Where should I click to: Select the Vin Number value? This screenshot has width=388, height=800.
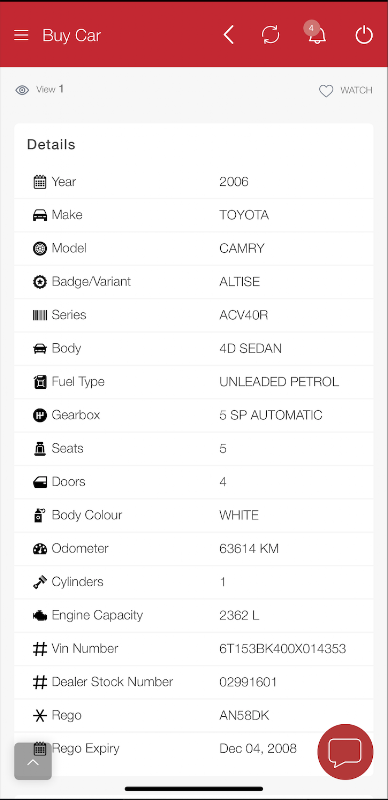(282, 648)
